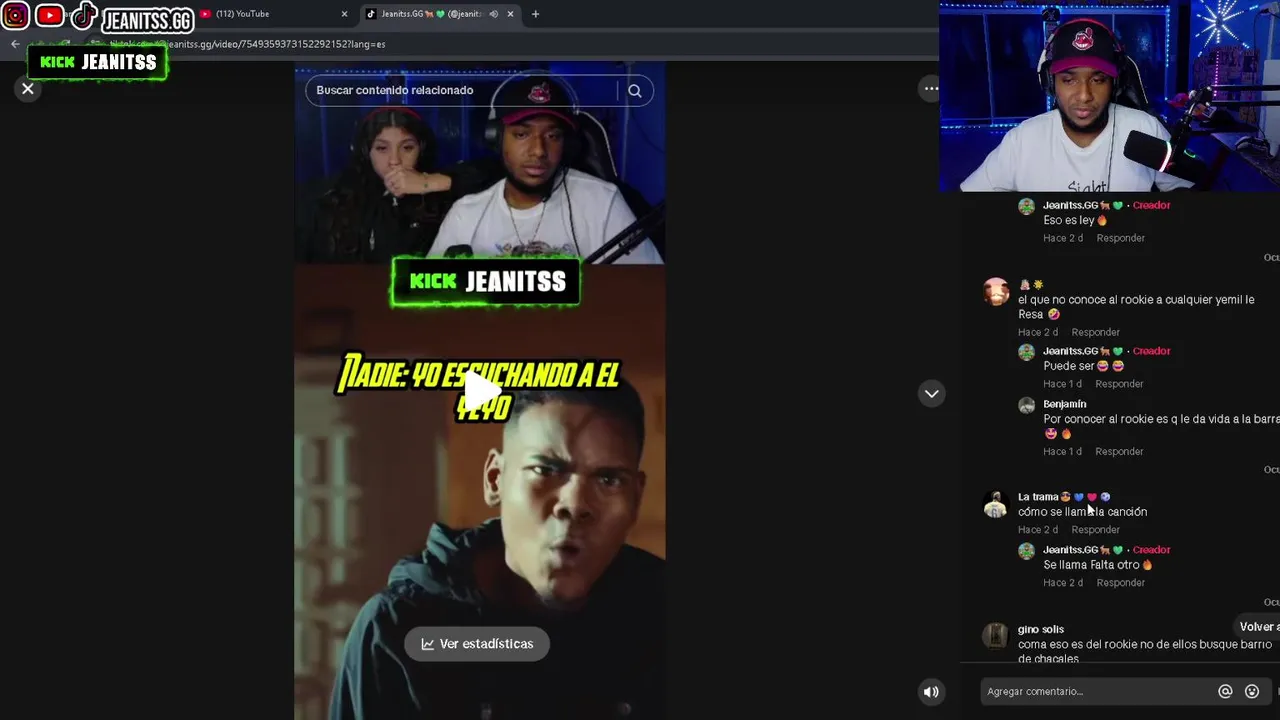1280x720 pixels.
Task: Reply to 'Eso es ley' comment
Action: pos(1120,238)
